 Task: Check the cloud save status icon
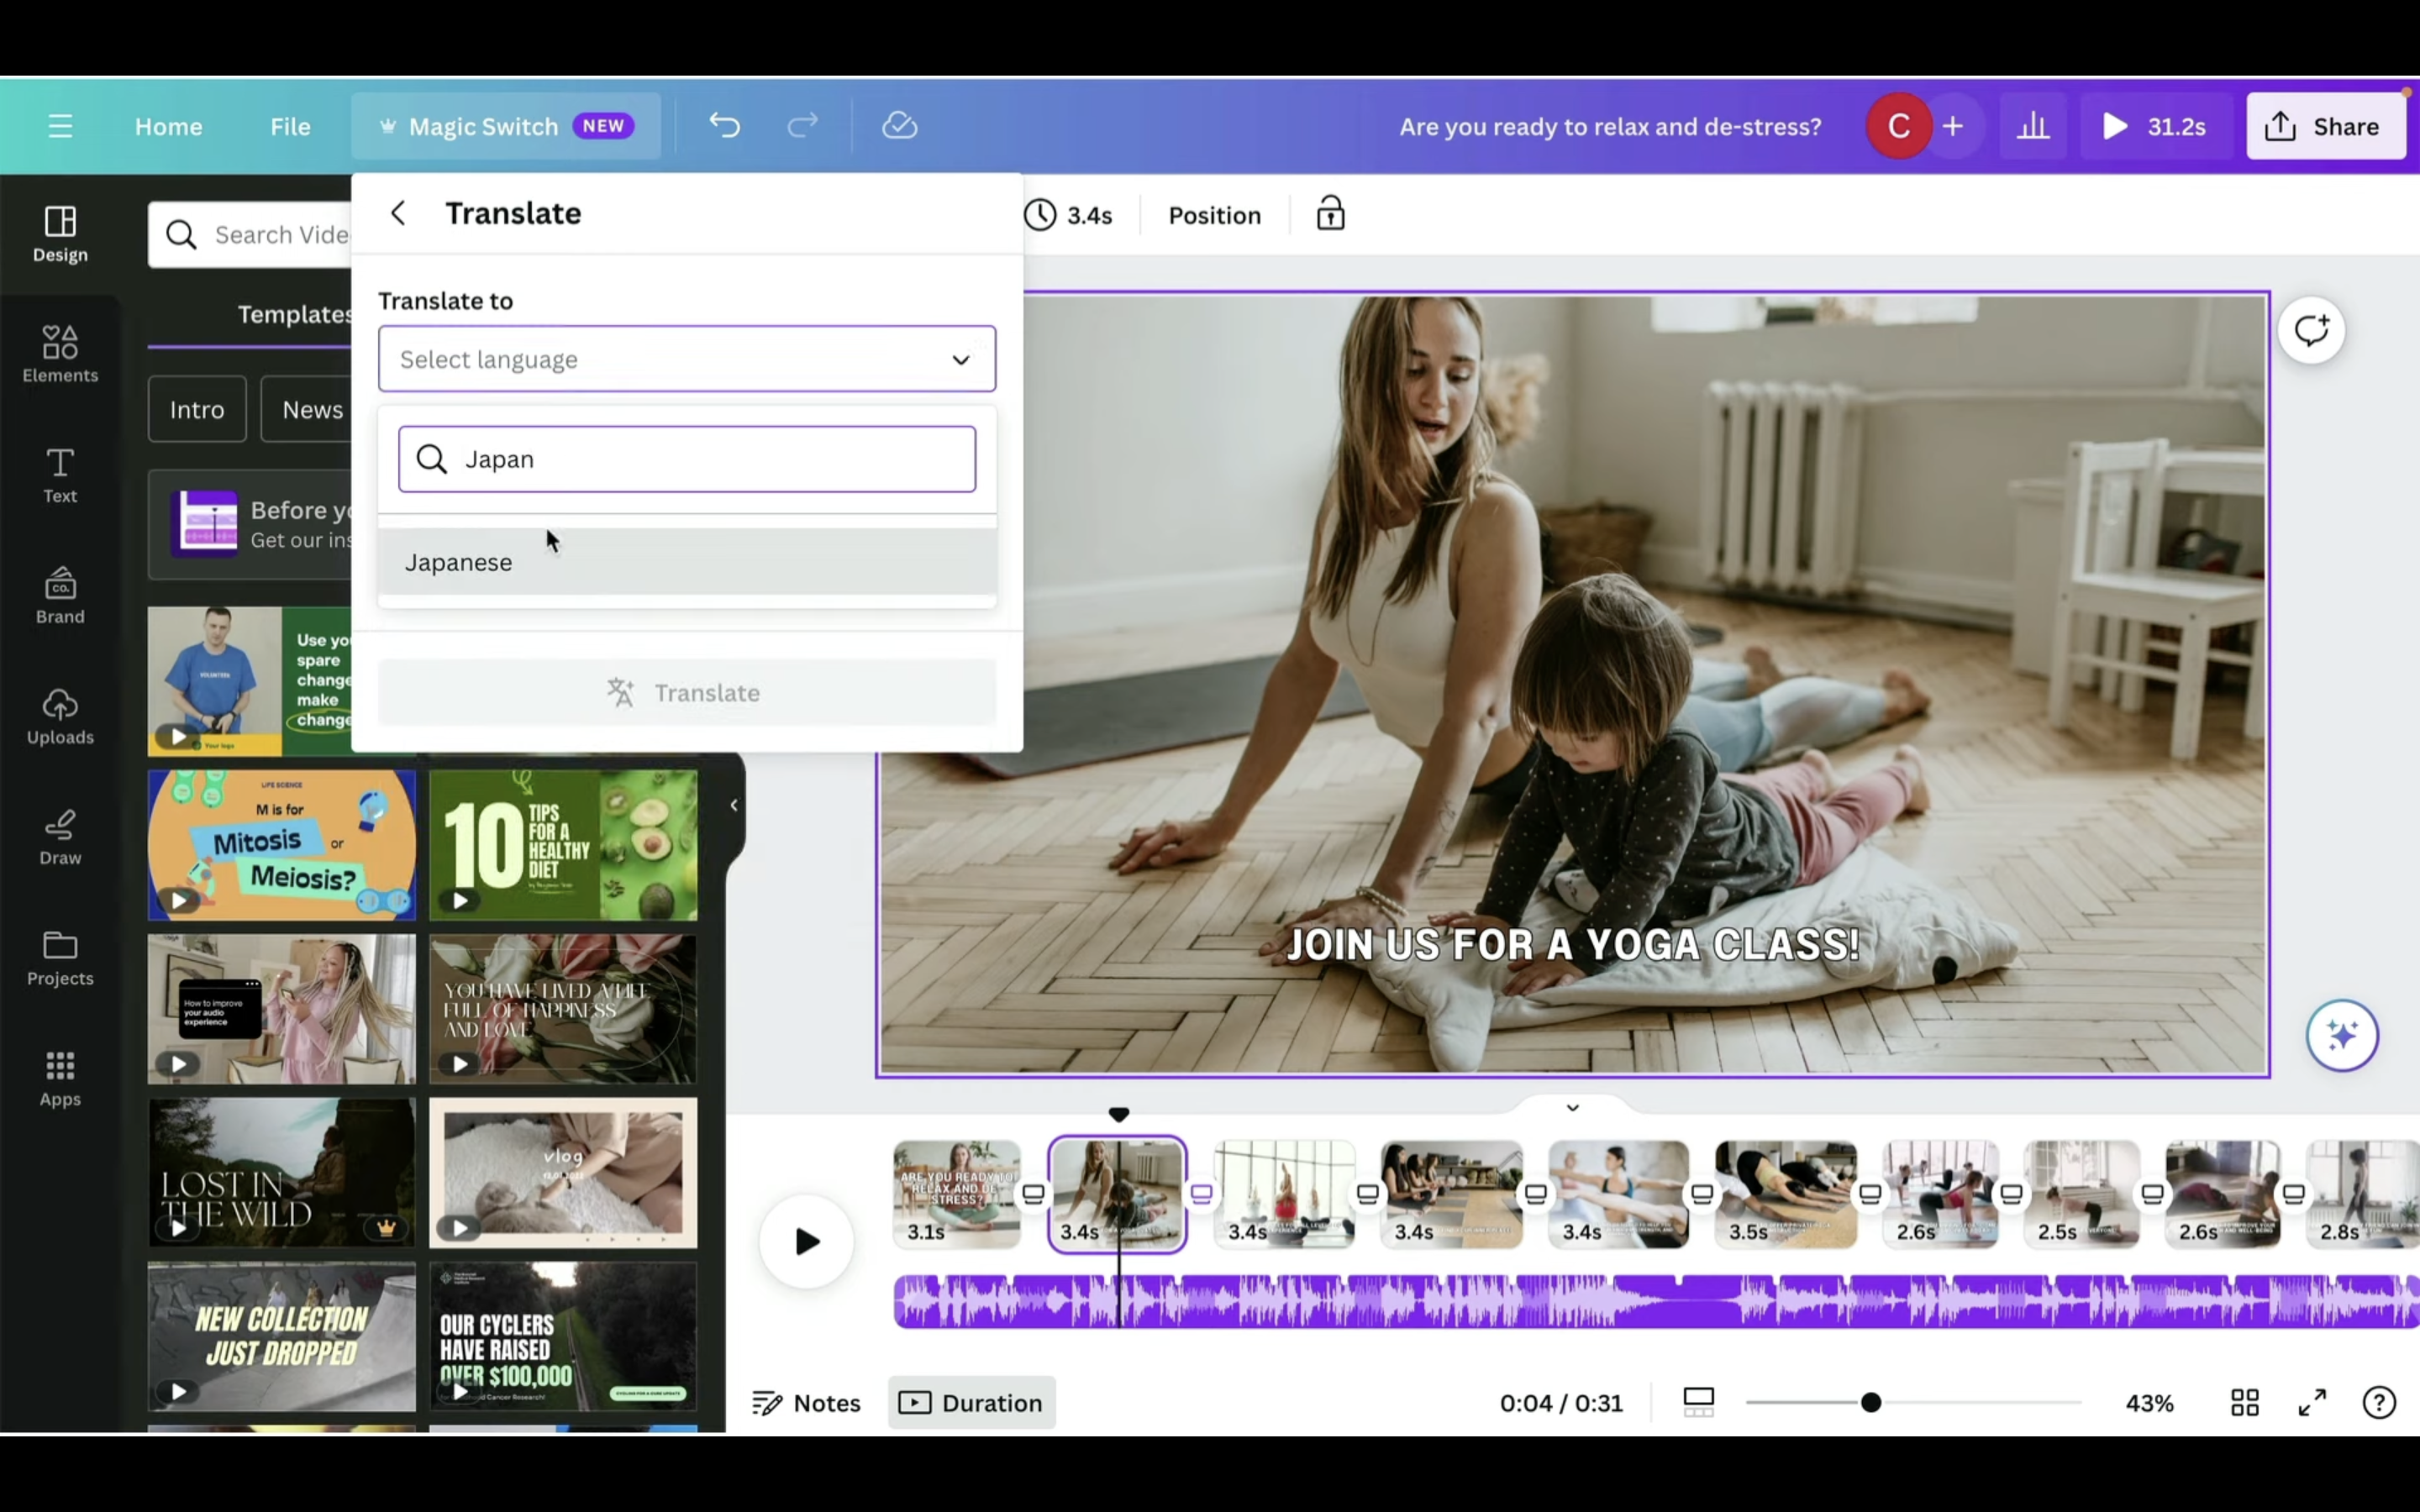(899, 126)
